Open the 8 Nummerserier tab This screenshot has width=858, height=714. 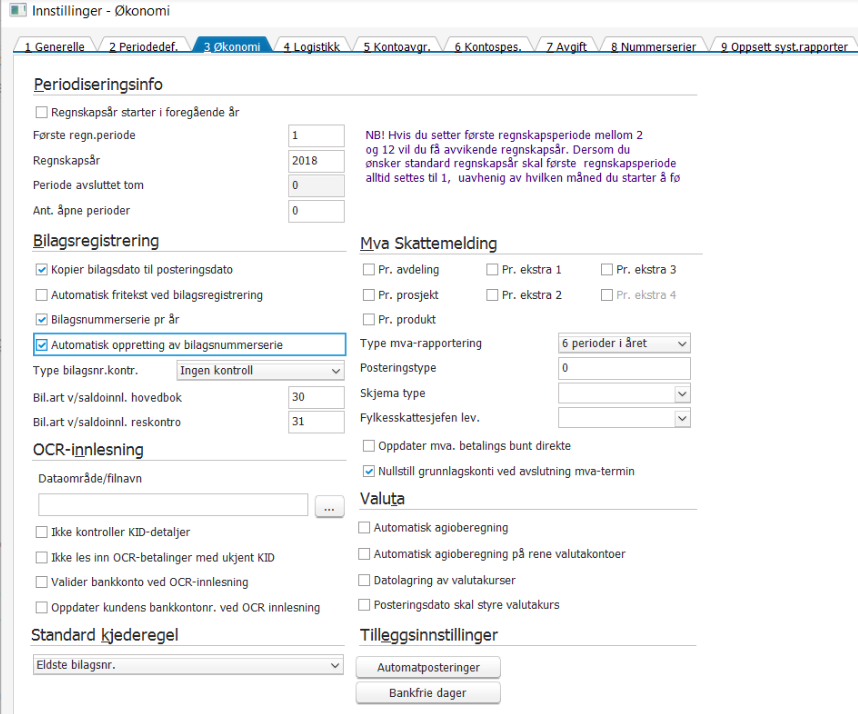653,47
